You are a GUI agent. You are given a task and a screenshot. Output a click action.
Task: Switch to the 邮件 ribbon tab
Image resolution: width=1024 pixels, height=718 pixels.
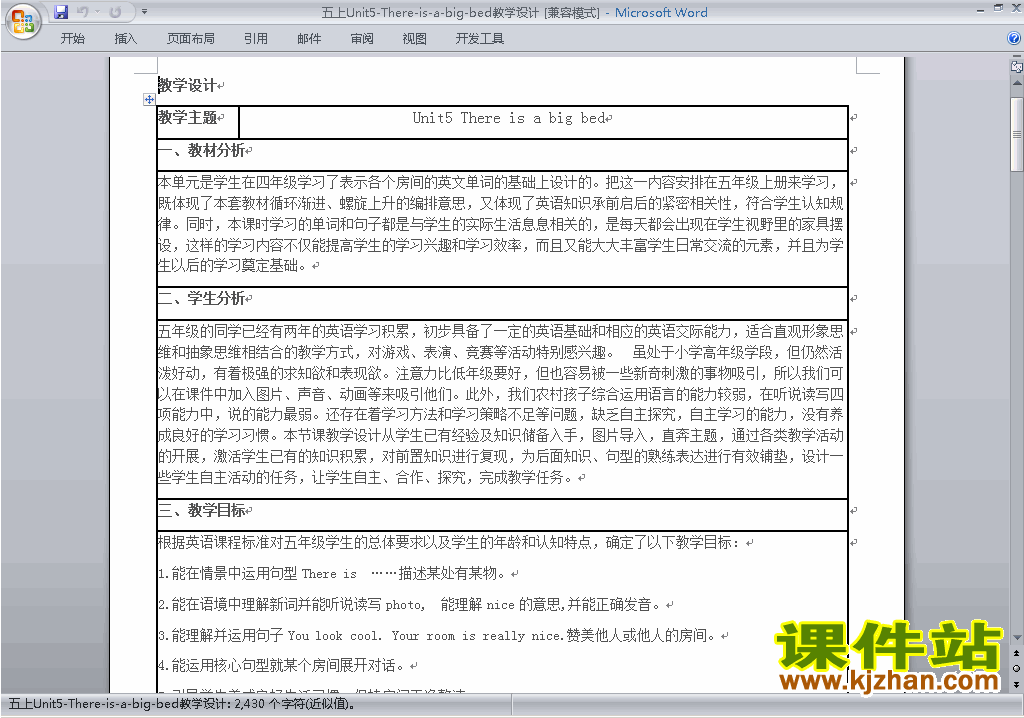(x=309, y=39)
